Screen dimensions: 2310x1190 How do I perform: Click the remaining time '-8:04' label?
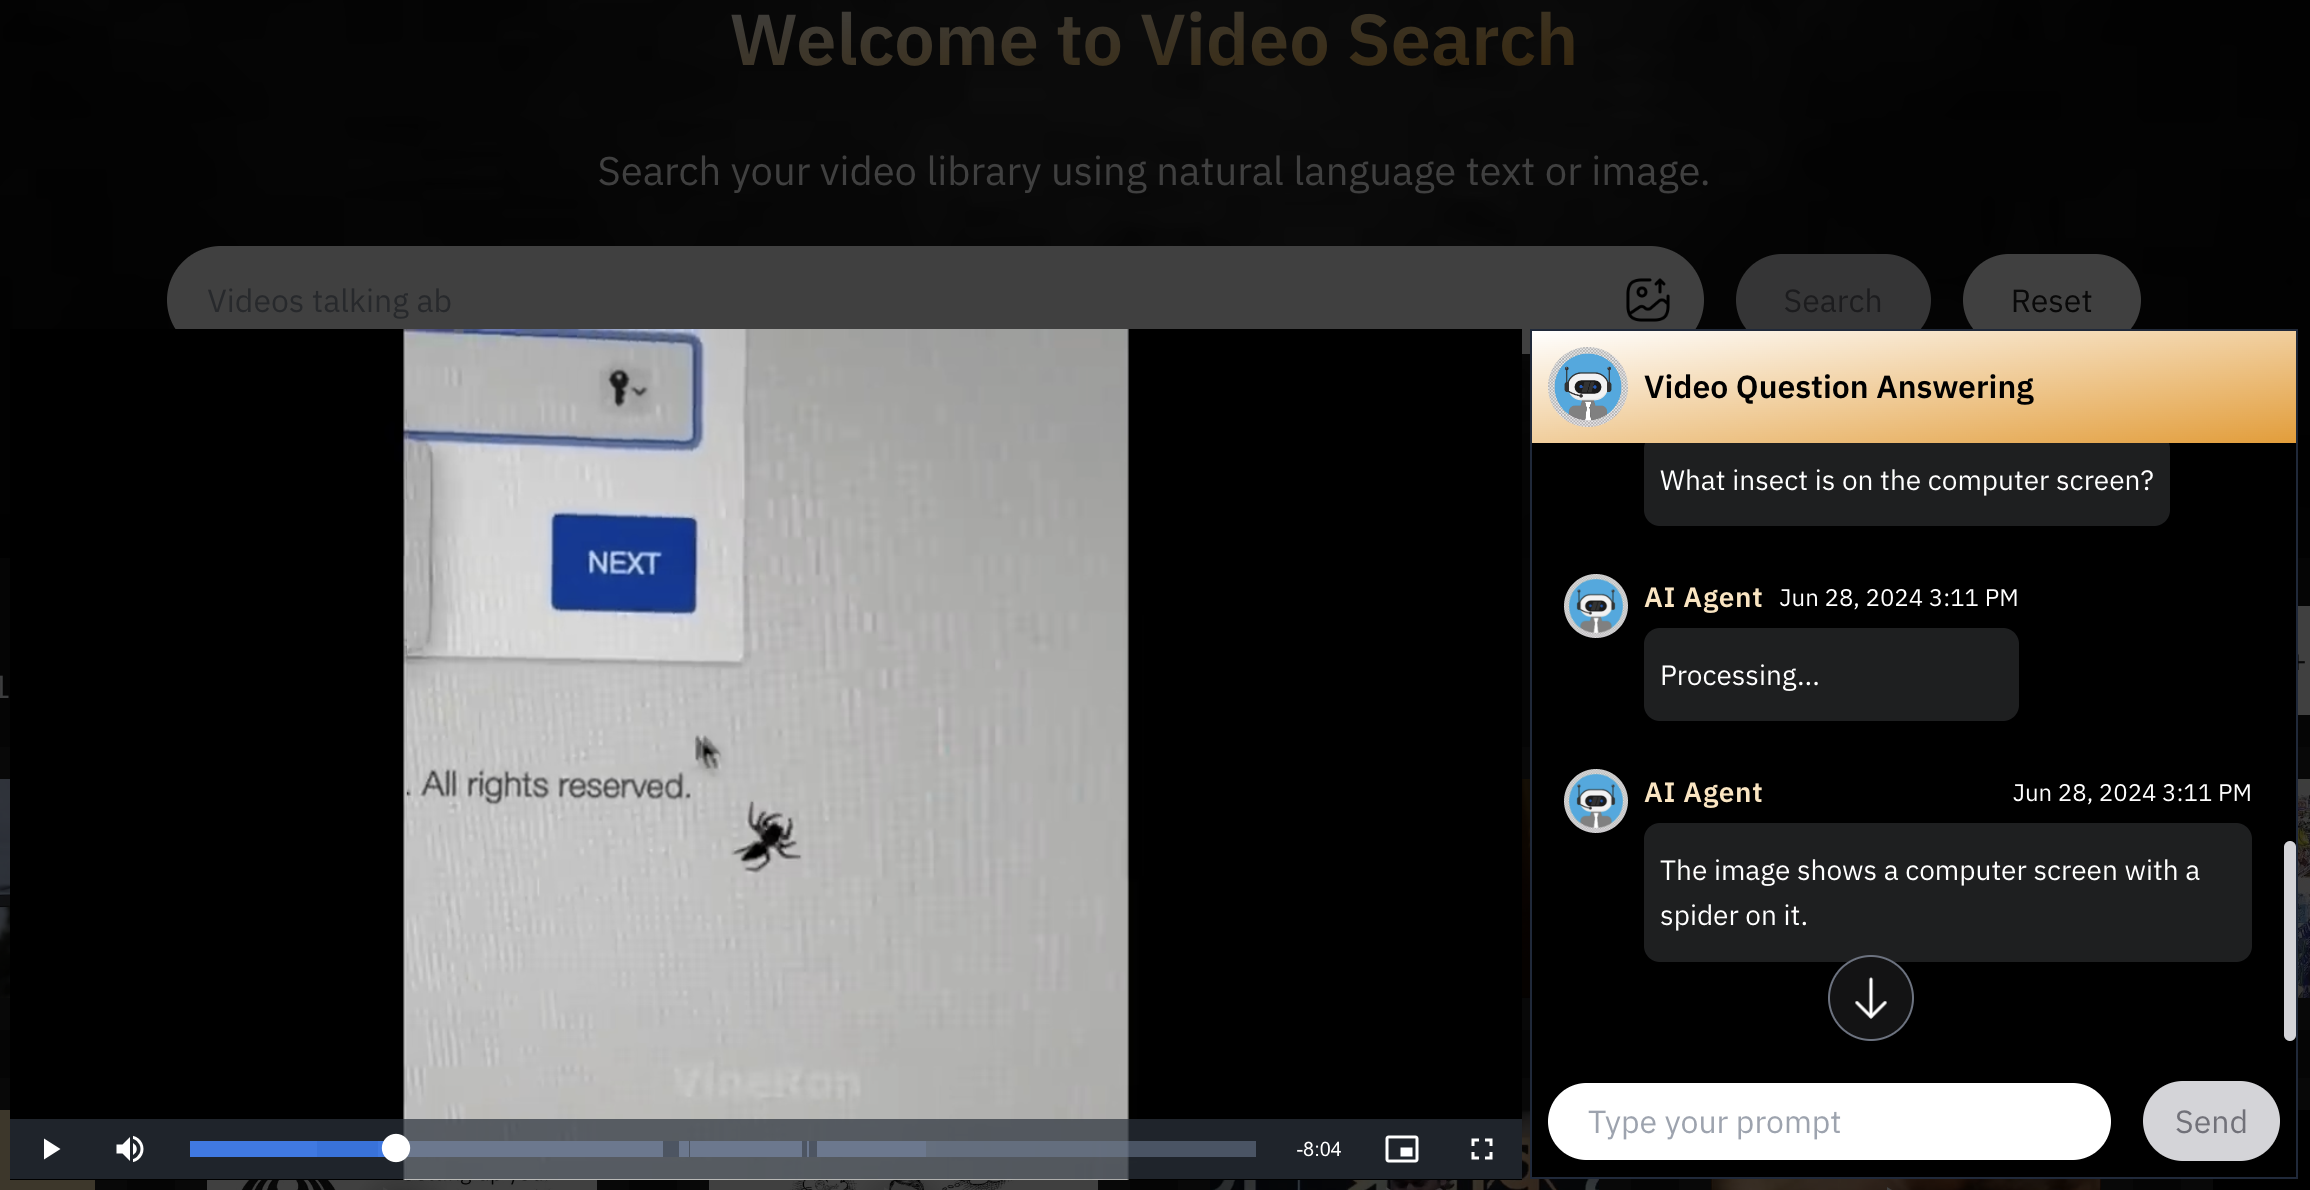pos(1318,1149)
